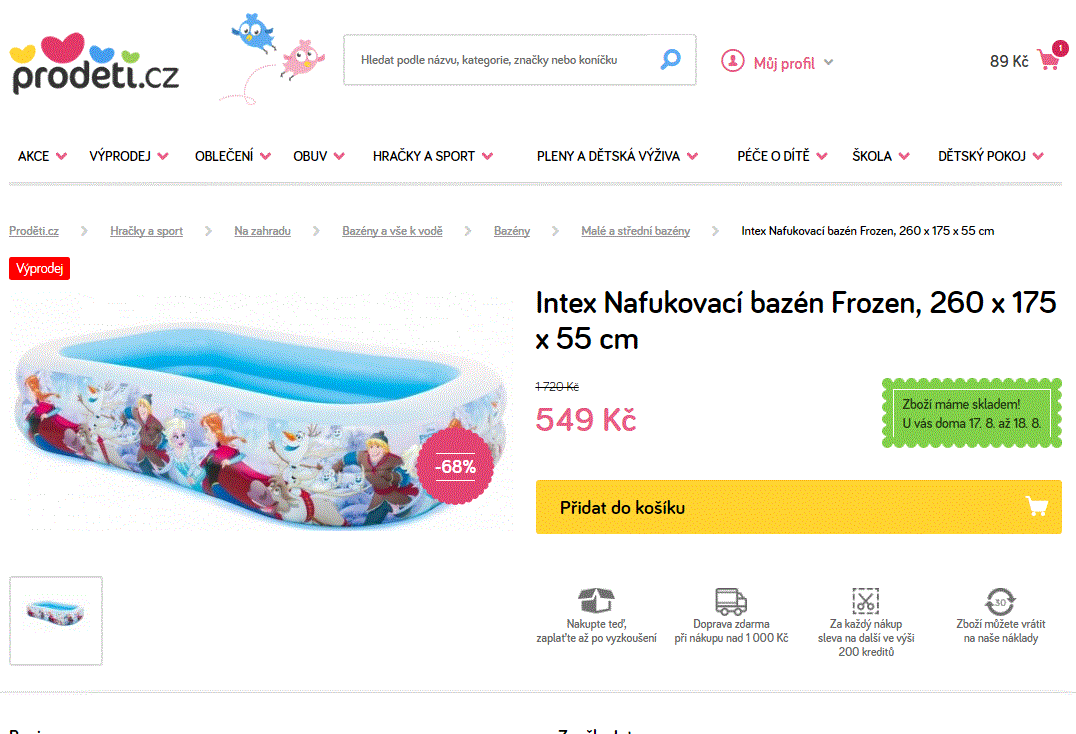Open the OBUV menu item
Screen dimensions: 1076x734
(x=311, y=156)
